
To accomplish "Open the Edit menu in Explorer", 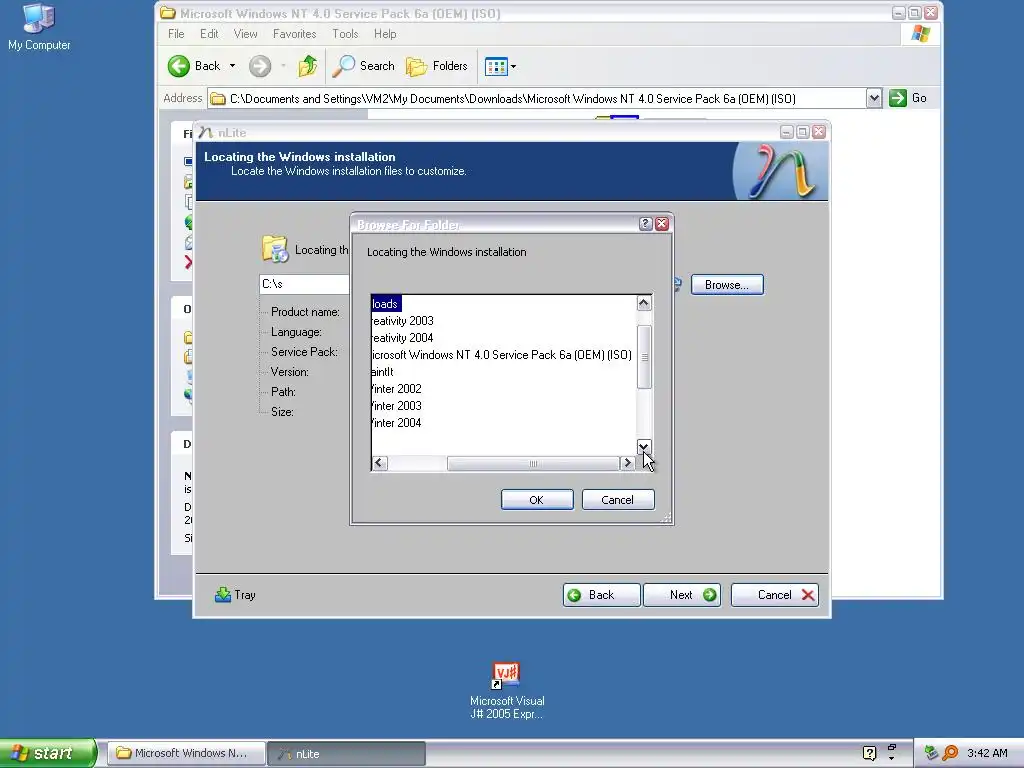I will point(209,34).
